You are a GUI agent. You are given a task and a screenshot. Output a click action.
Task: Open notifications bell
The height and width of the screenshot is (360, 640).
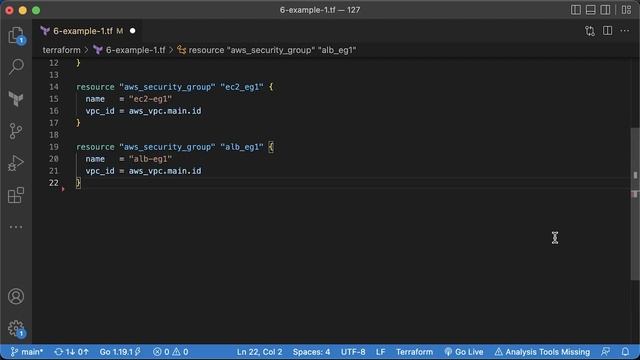click(x=625, y=352)
